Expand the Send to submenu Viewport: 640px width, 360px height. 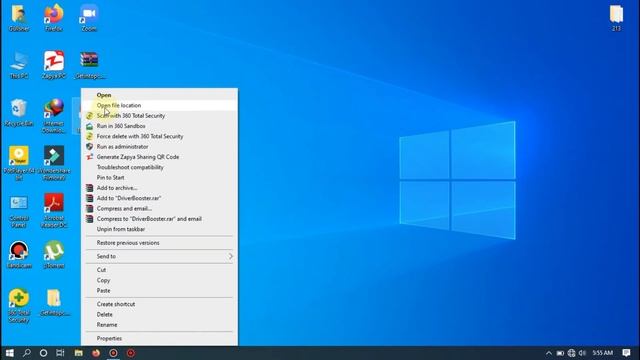(159, 256)
